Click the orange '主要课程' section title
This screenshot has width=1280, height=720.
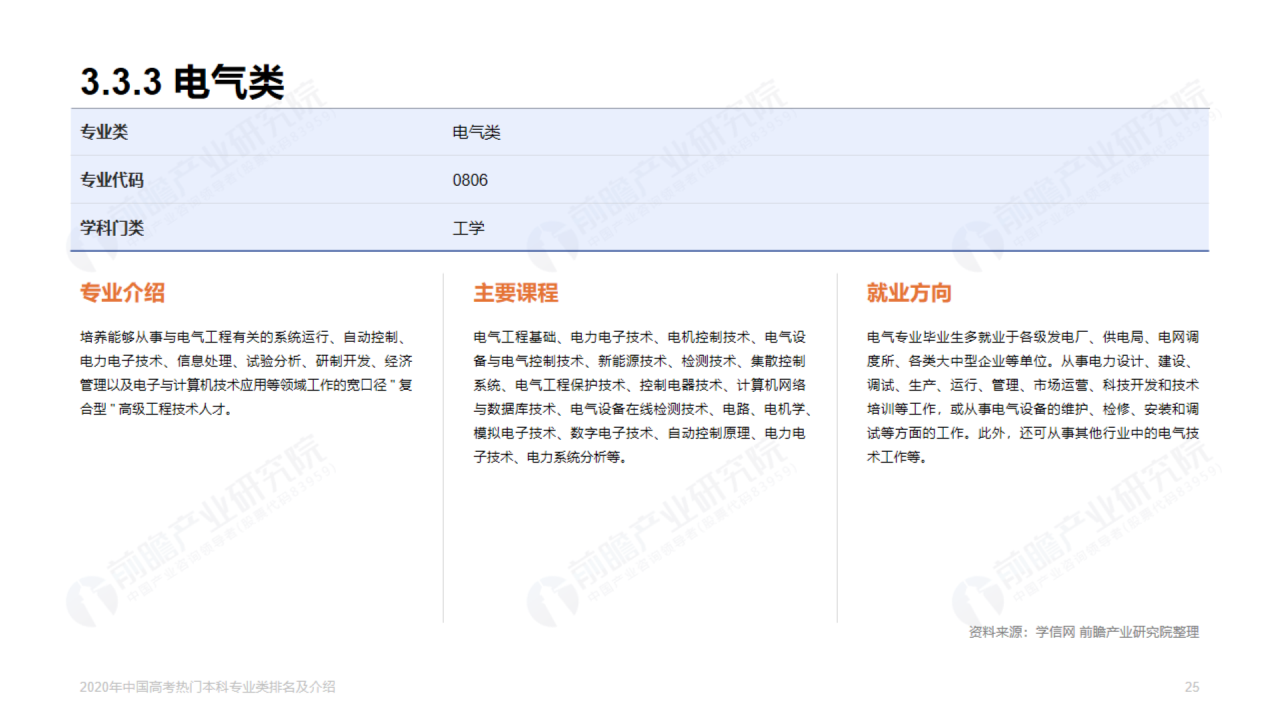[516, 293]
